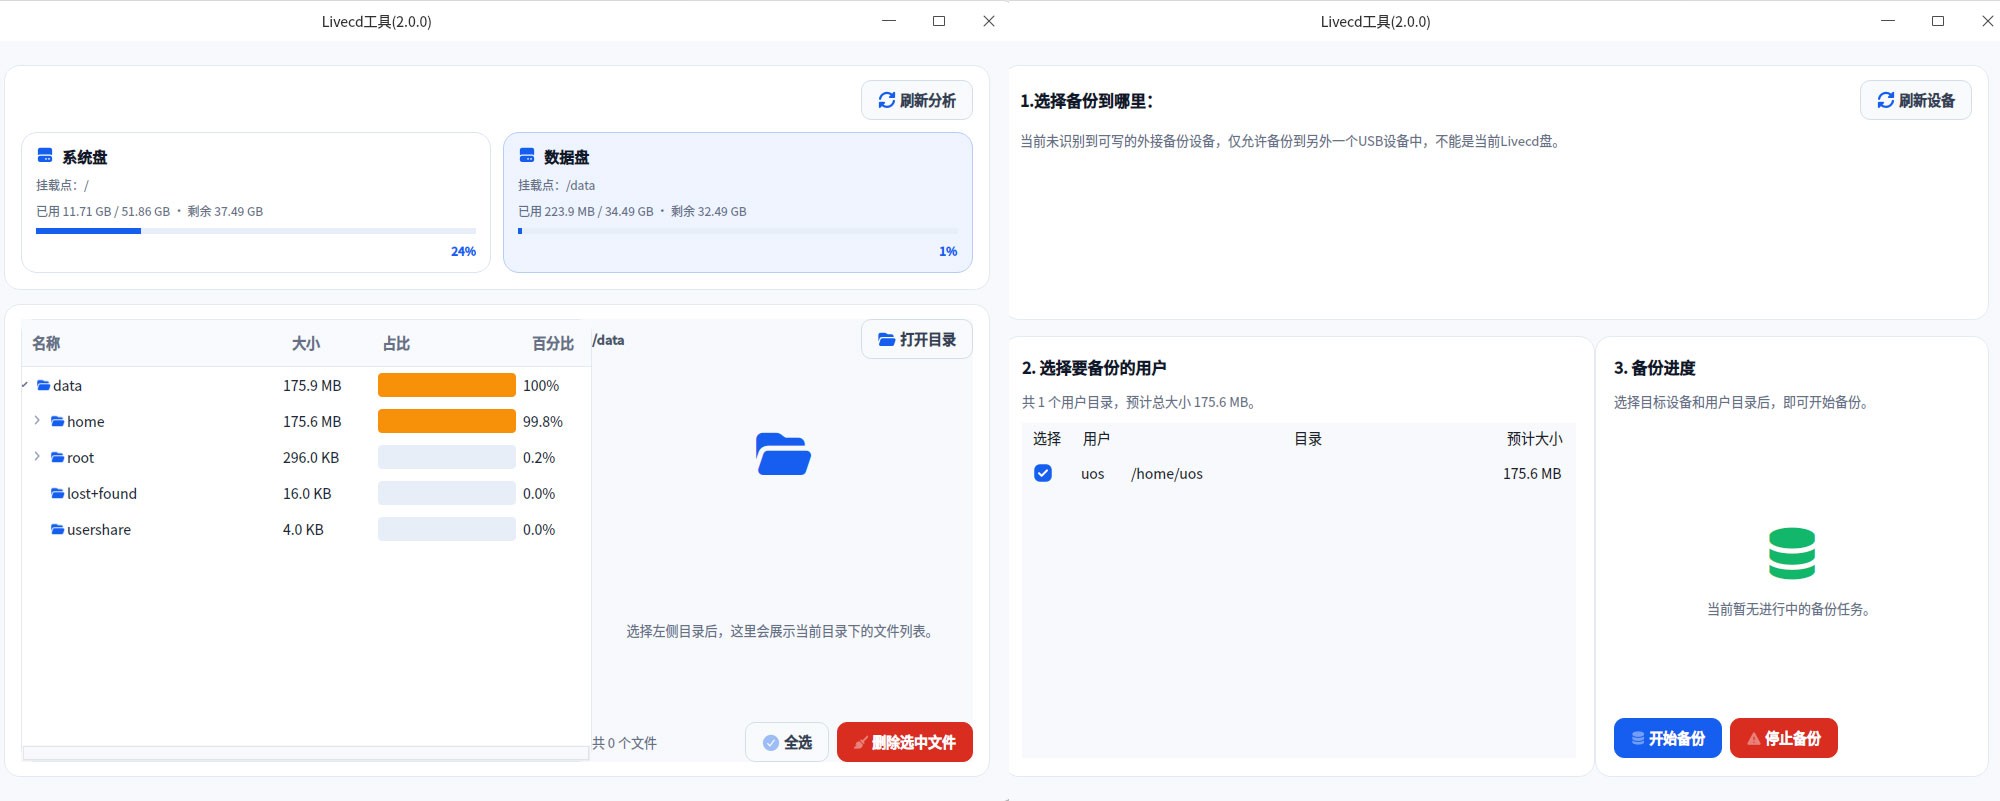Start backup using the 开始备份 button
2000x801 pixels.
pos(1667,738)
